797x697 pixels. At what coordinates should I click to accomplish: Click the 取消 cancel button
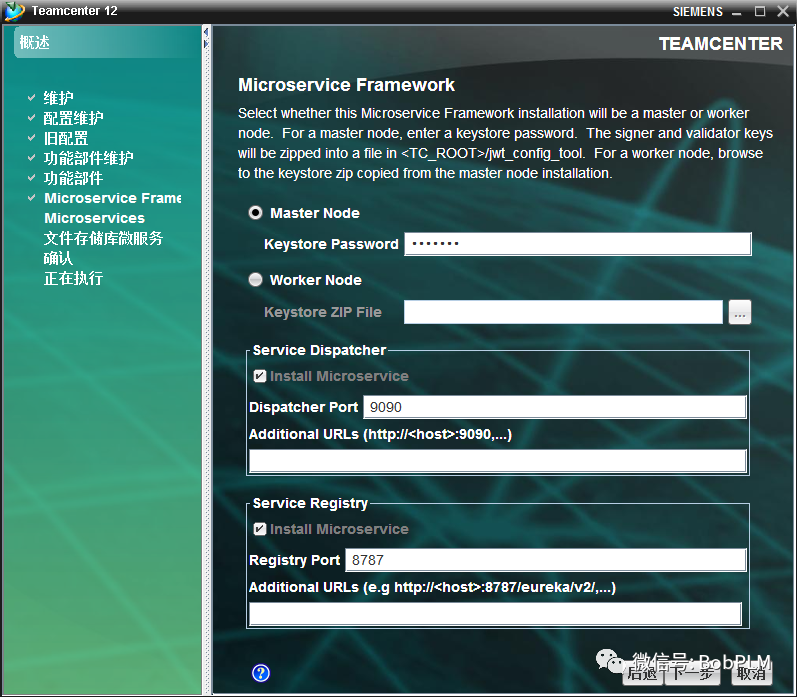(752, 673)
